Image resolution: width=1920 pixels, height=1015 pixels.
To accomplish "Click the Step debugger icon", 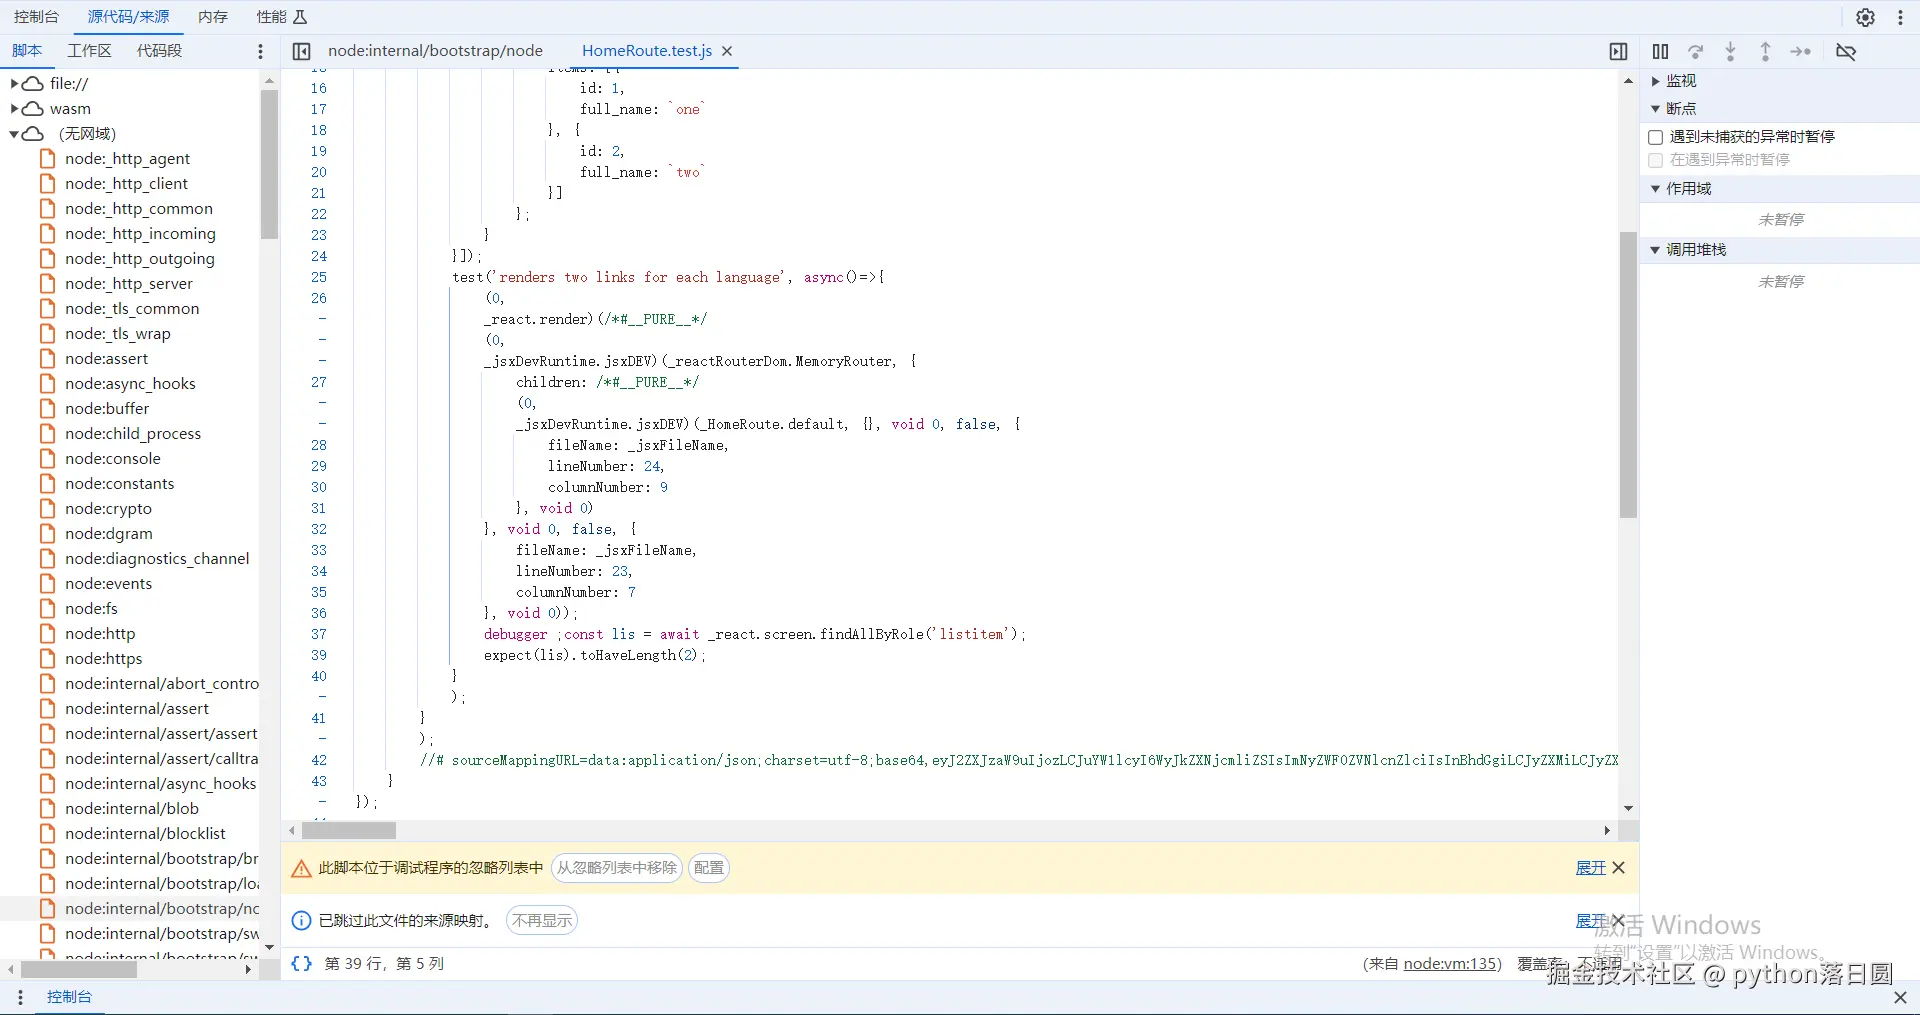I will tap(1801, 51).
